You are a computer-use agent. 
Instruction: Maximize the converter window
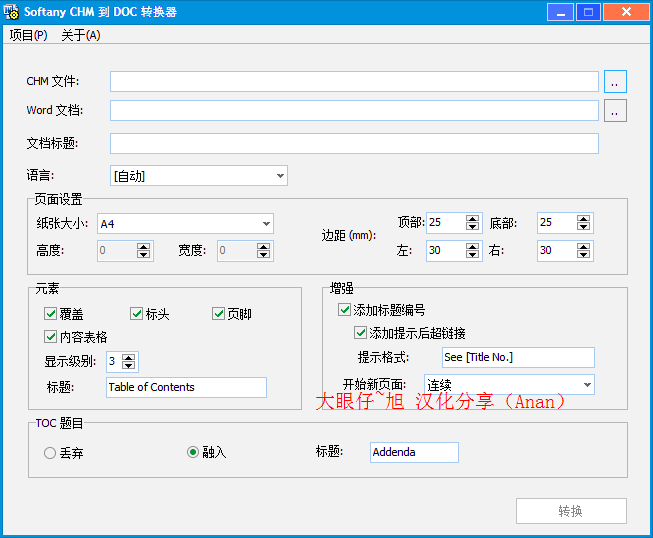coord(588,12)
